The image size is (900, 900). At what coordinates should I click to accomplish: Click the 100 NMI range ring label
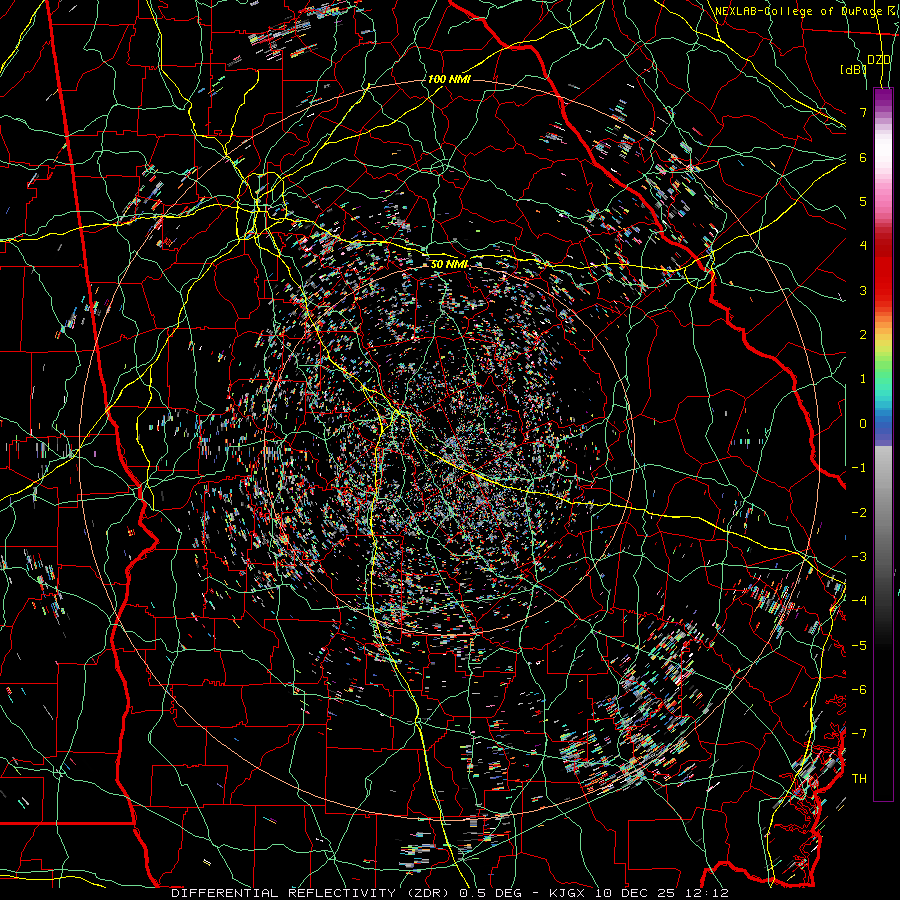pyautogui.click(x=449, y=79)
